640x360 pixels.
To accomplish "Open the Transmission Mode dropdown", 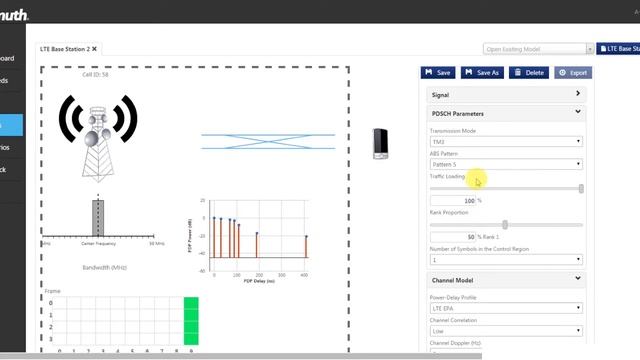I will pos(506,142).
